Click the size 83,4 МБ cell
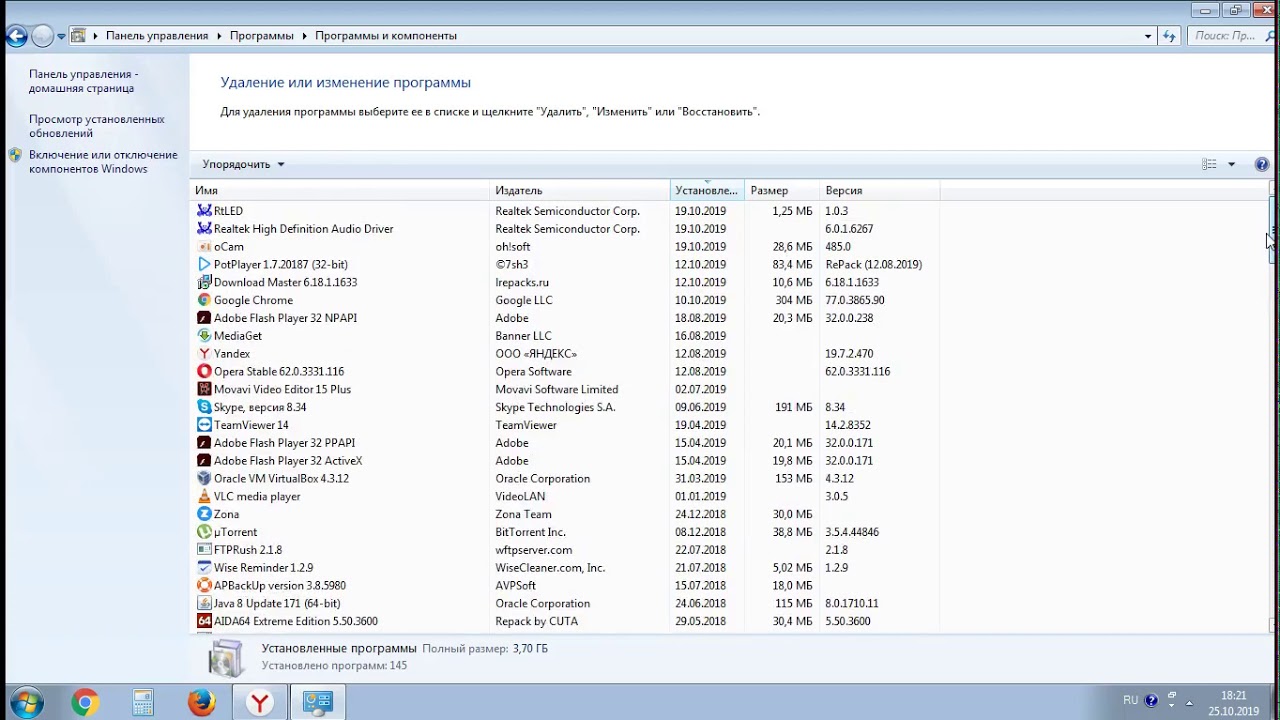The width and height of the screenshot is (1280, 720). pyautogui.click(x=792, y=265)
